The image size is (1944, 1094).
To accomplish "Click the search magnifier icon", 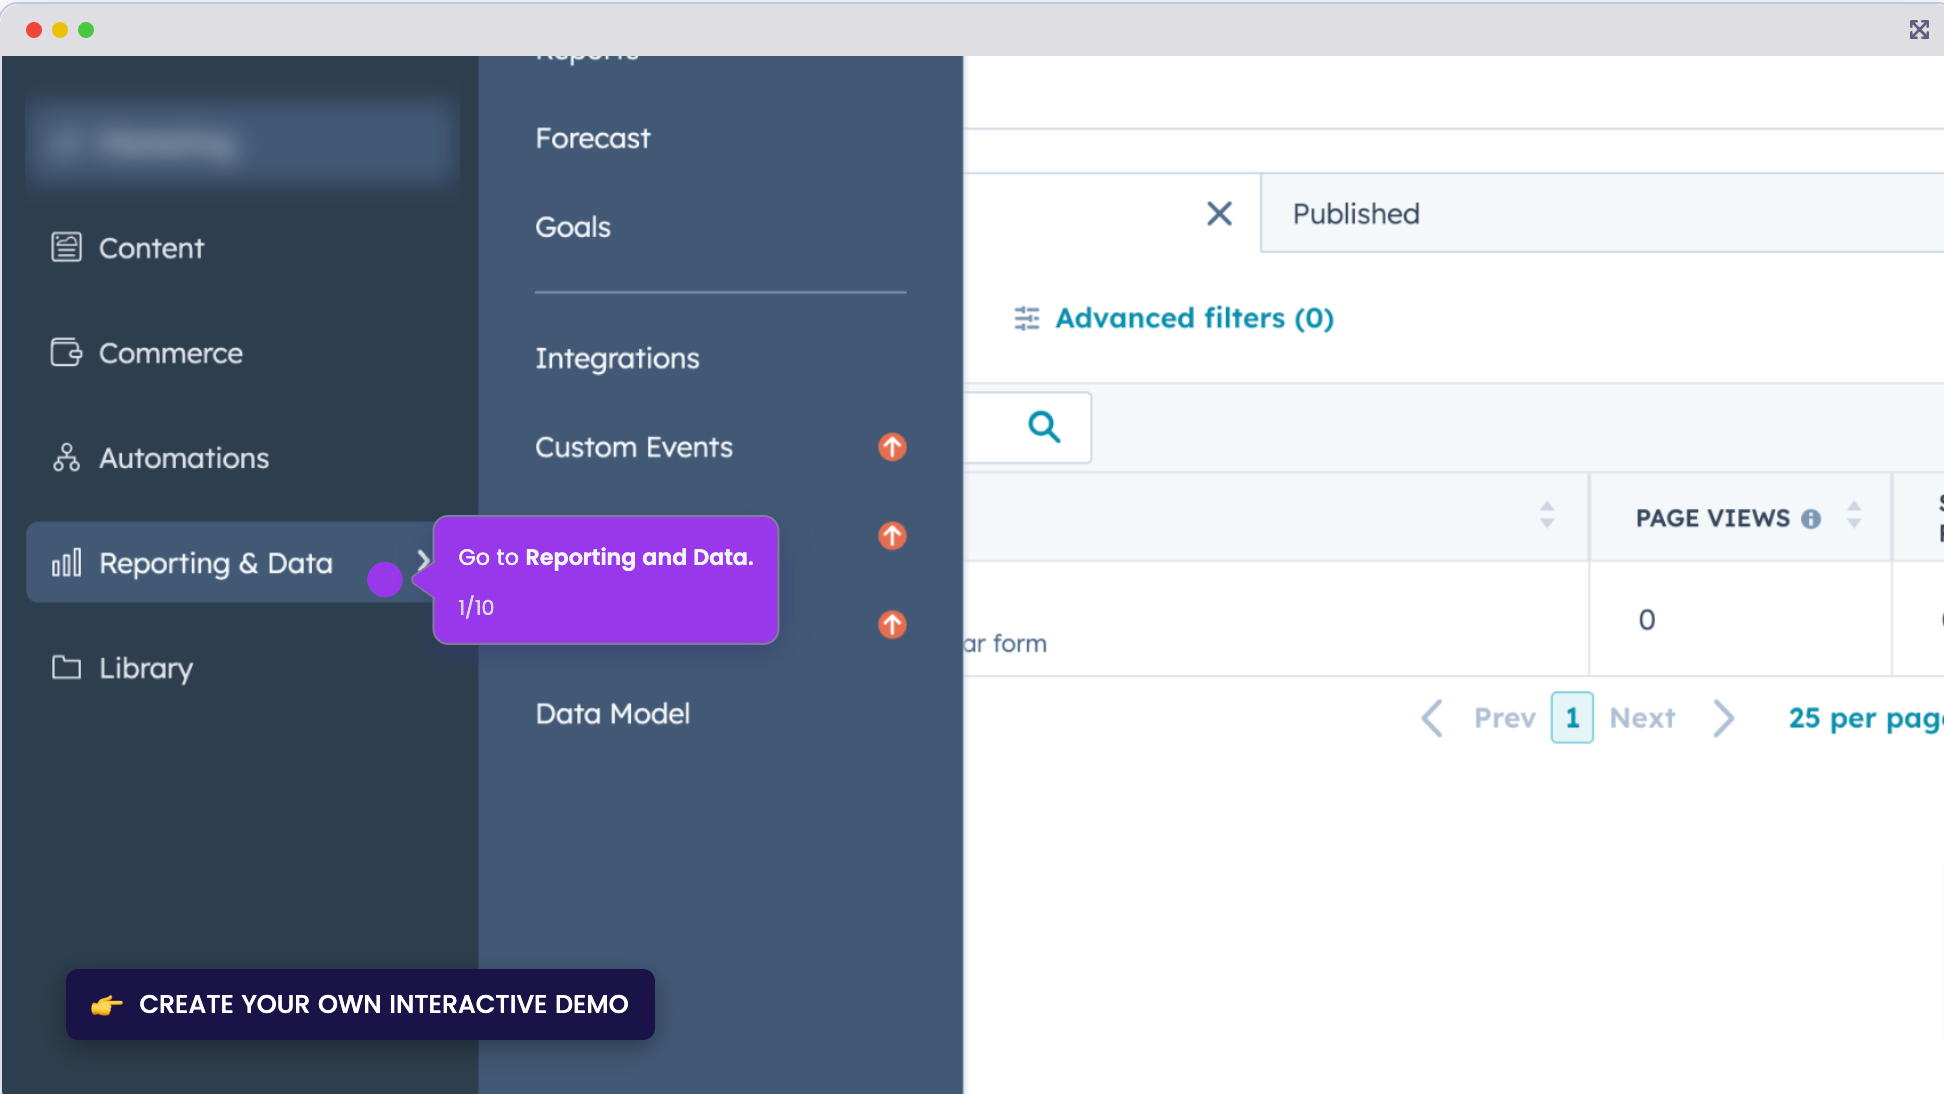I will [x=1043, y=427].
